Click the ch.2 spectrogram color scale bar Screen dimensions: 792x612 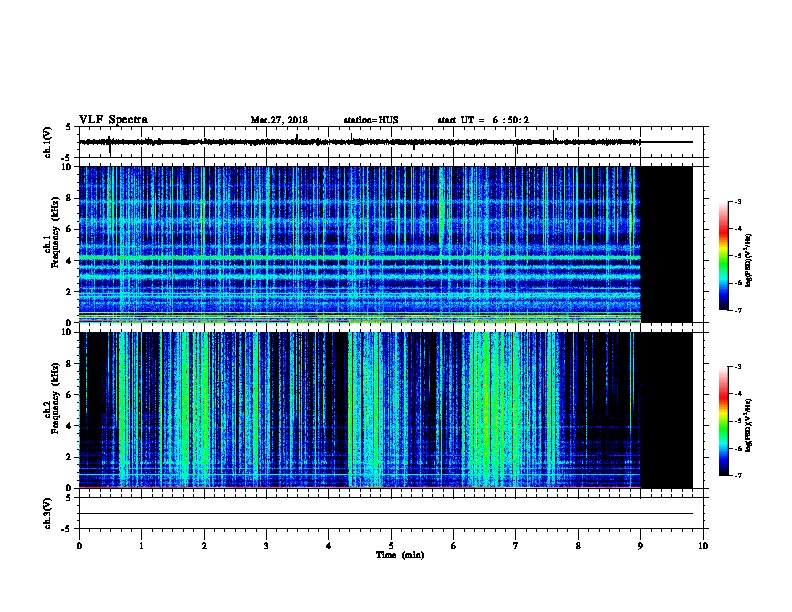point(724,421)
